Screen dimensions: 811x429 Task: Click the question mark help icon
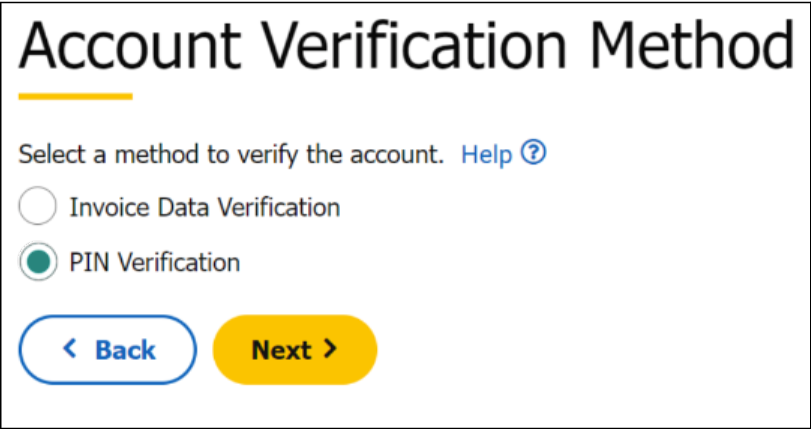[535, 154]
